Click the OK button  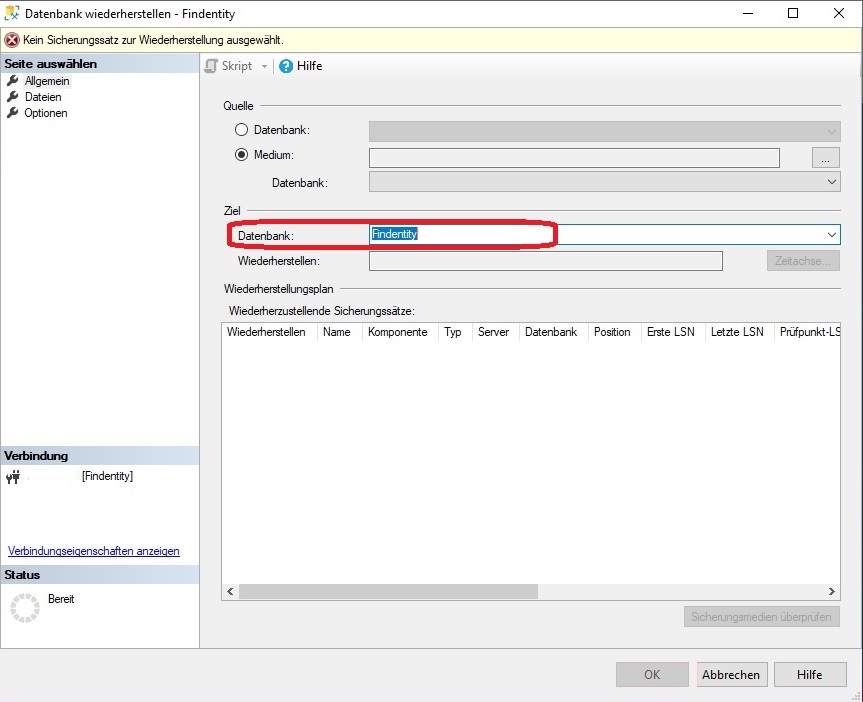(652, 674)
